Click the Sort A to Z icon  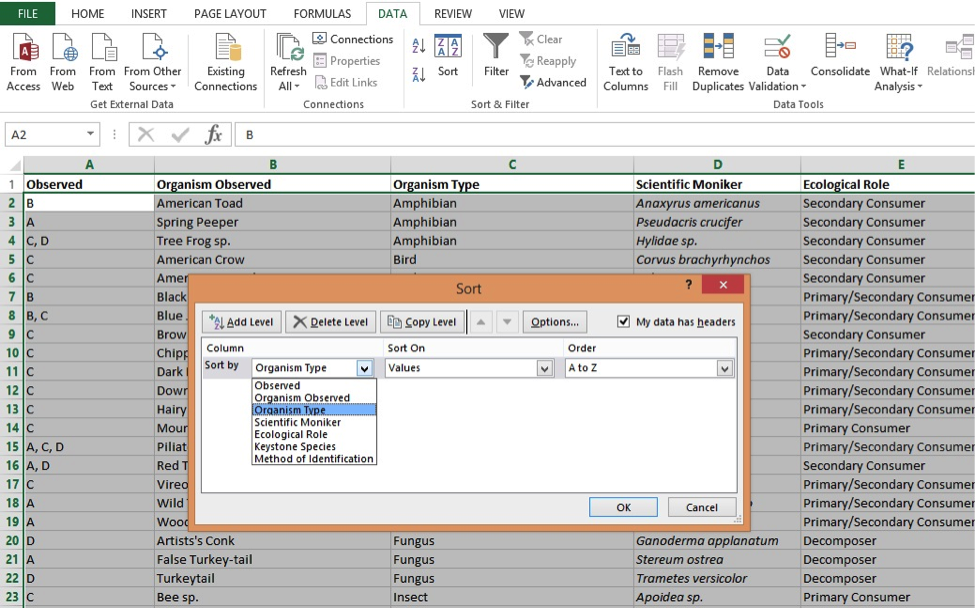coord(418,45)
